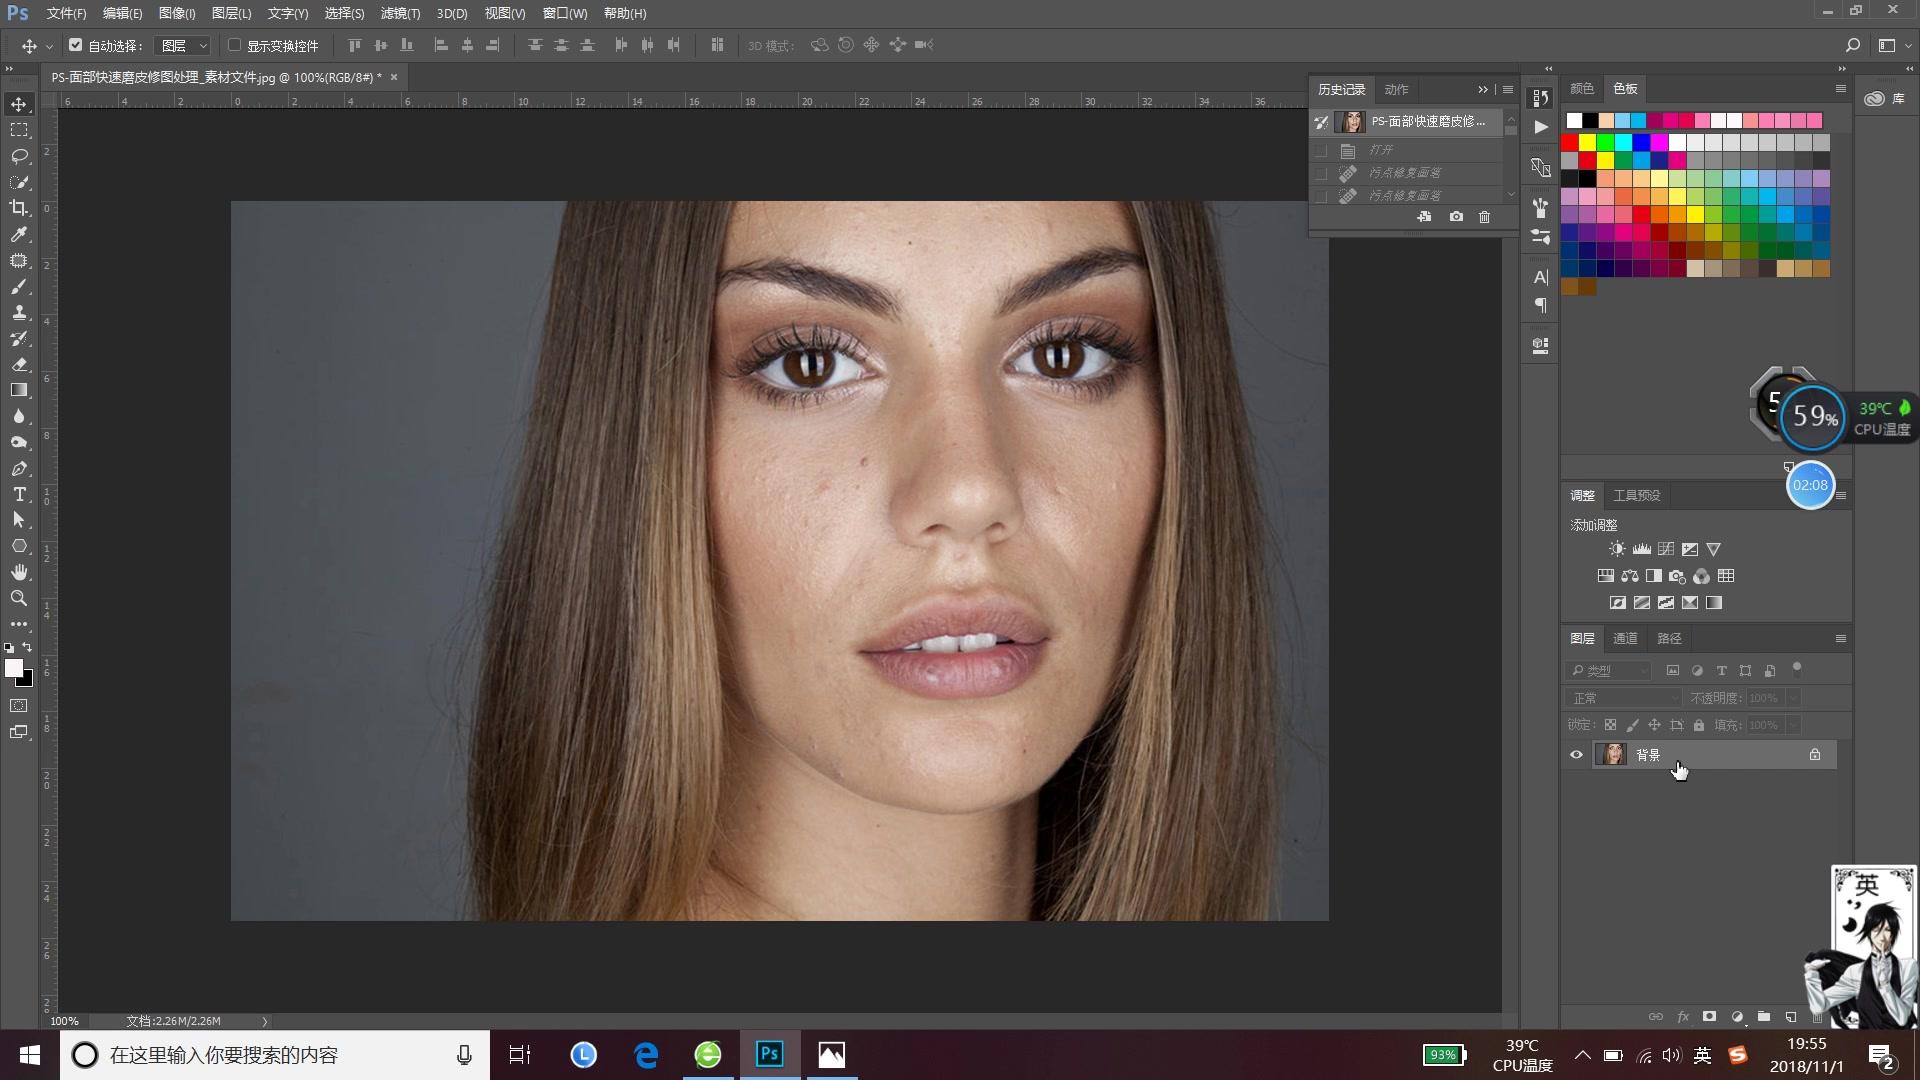Pick the Eyedropper tool
The height and width of the screenshot is (1080, 1920).
(19, 234)
